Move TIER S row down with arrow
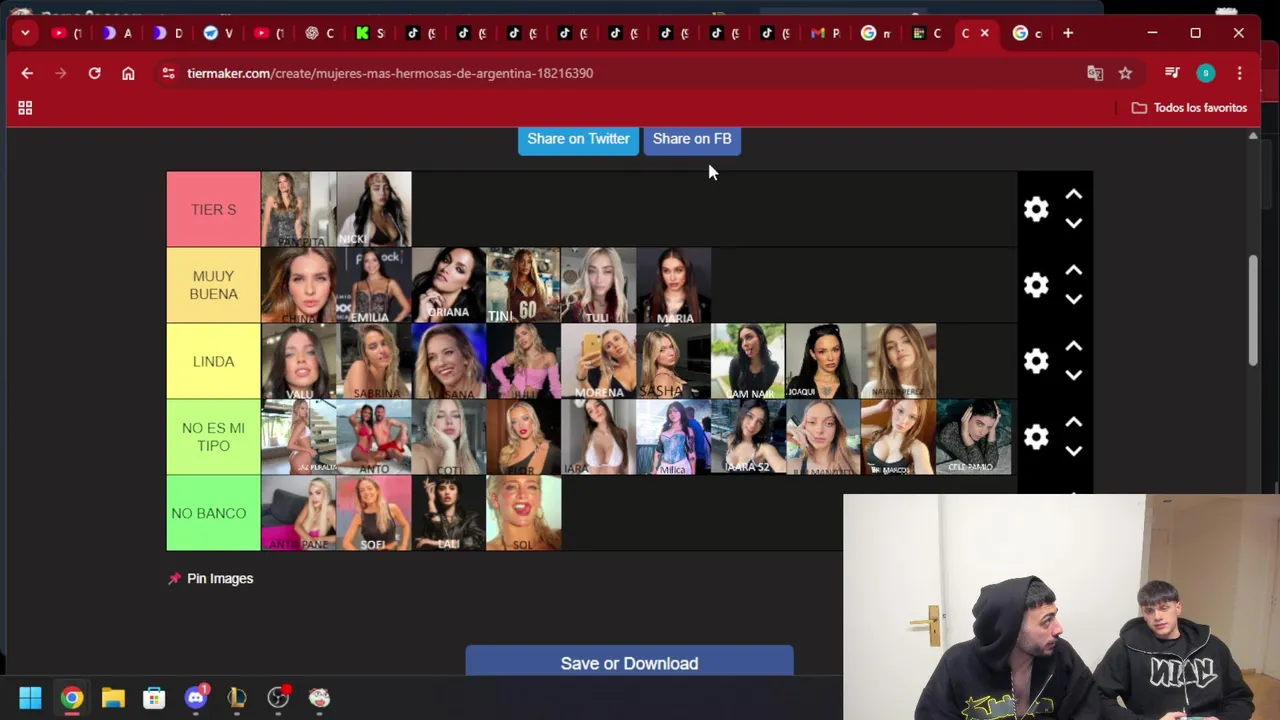The width and height of the screenshot is (1280, 720). 1073,223
